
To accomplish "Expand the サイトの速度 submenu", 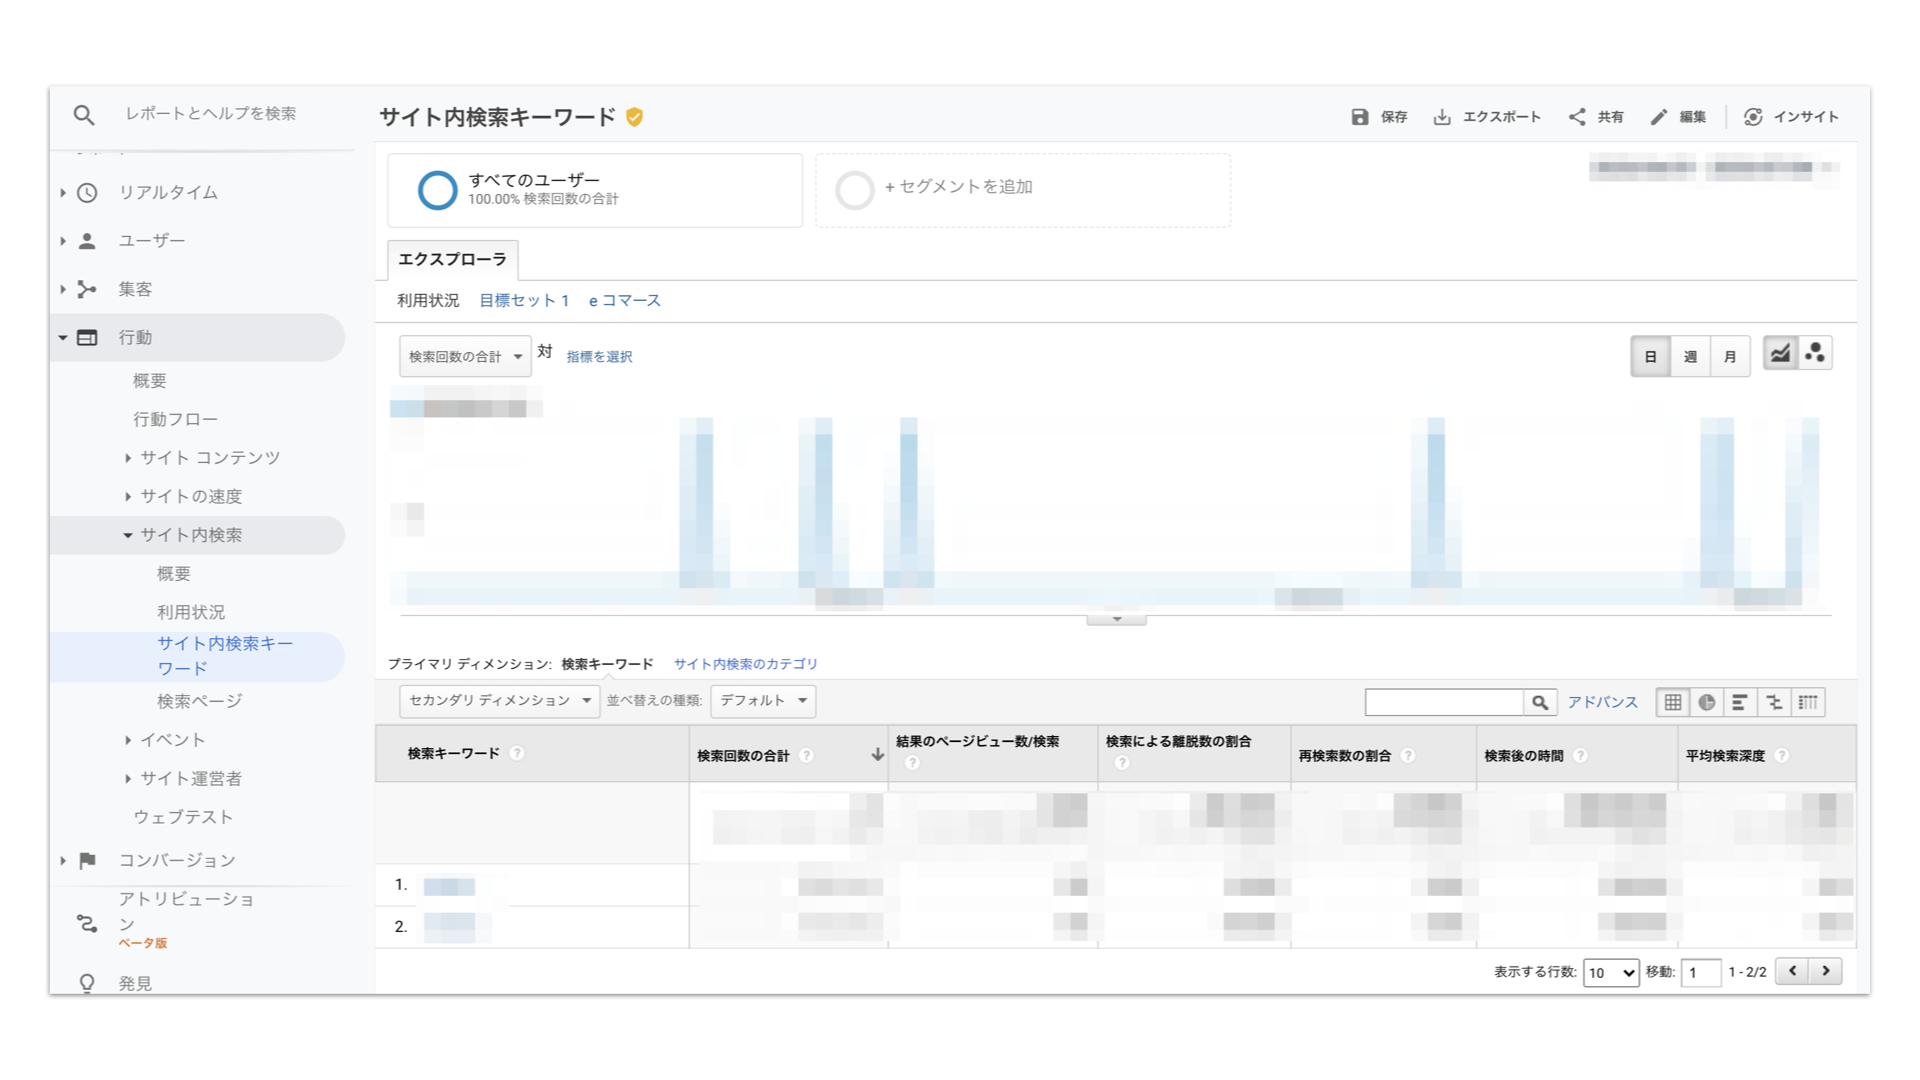I will tap(128, 496).
